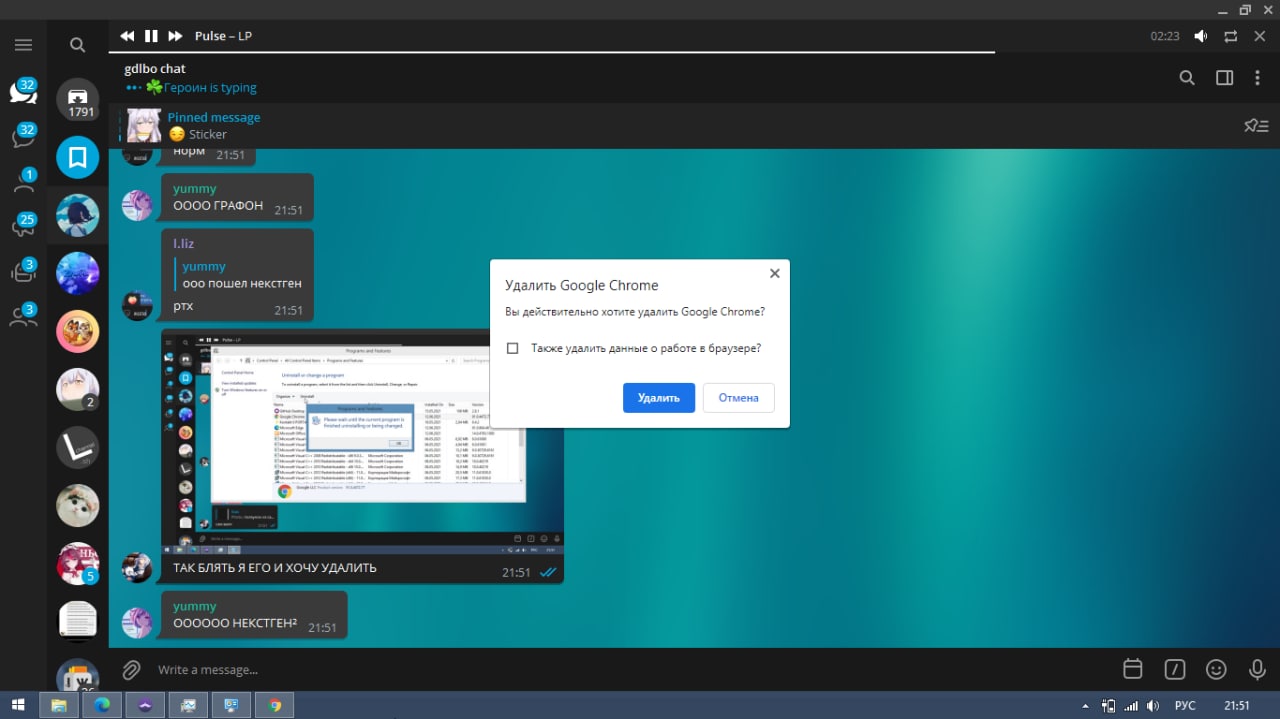Image resolution: width=1280 pixels, height=719 pixels.
Task: Open gdlbo chat header title
Action: click(155, 69)
